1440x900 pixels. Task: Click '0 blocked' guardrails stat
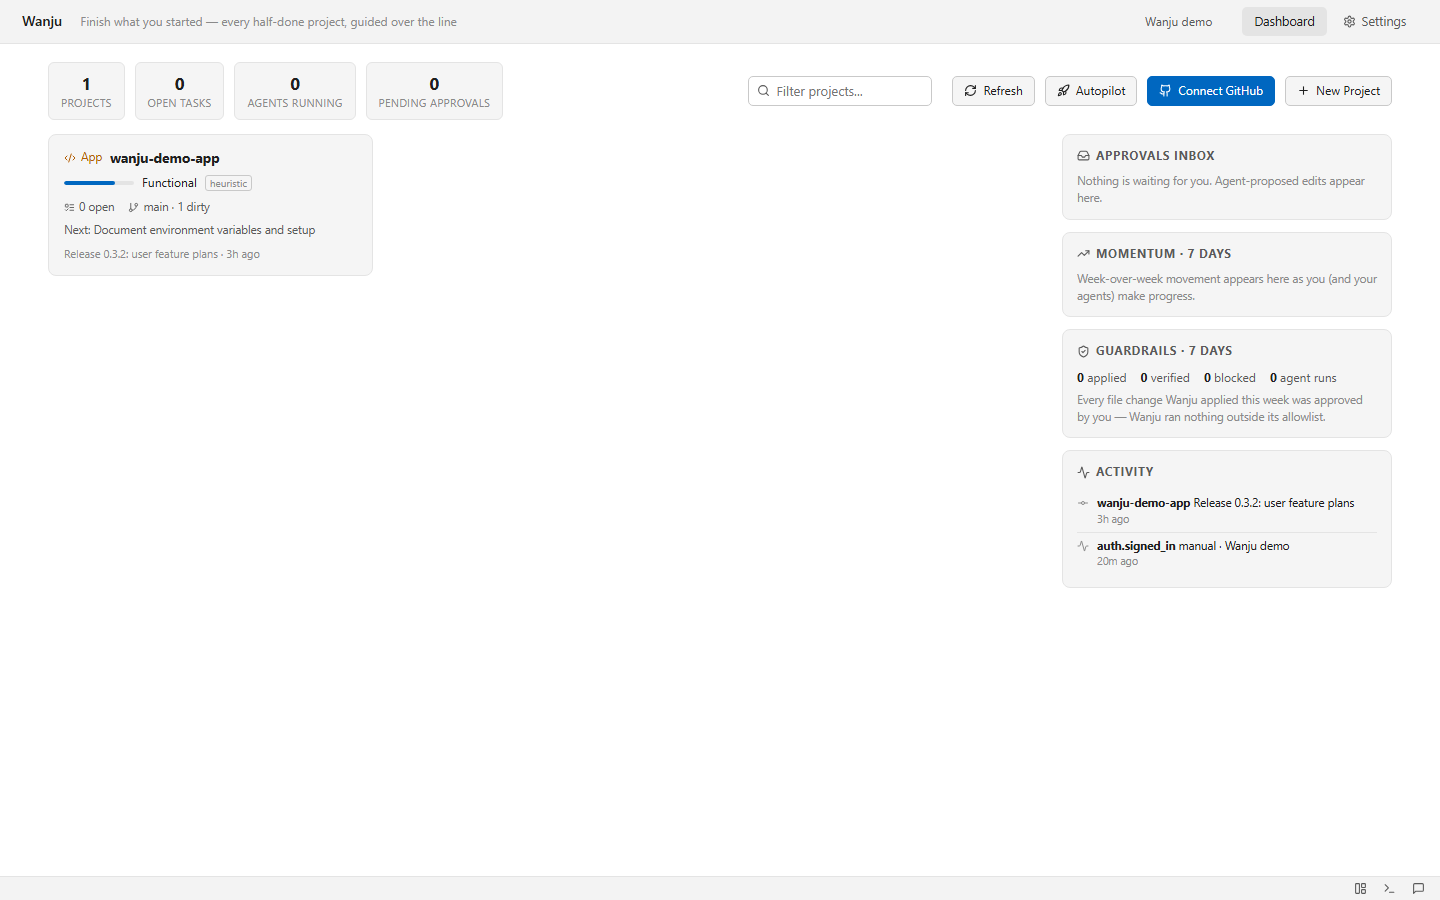pos(1230,378)
